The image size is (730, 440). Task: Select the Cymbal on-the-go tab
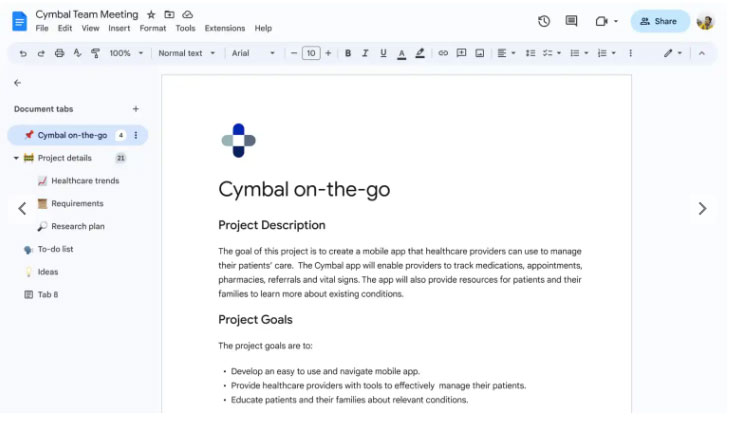[x=77, y=135]
